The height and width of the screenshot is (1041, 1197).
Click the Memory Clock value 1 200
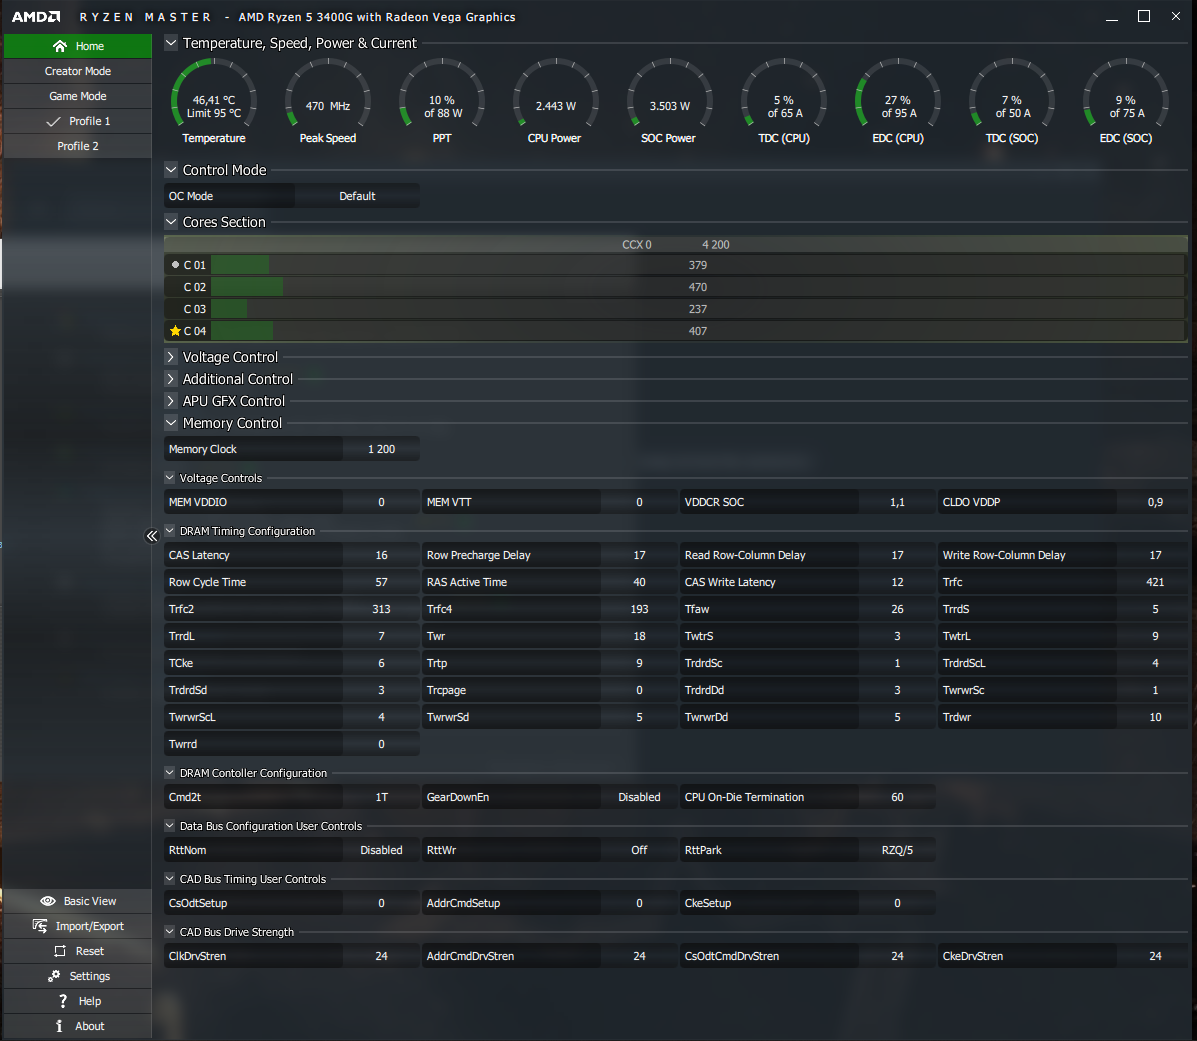point(381,450)
